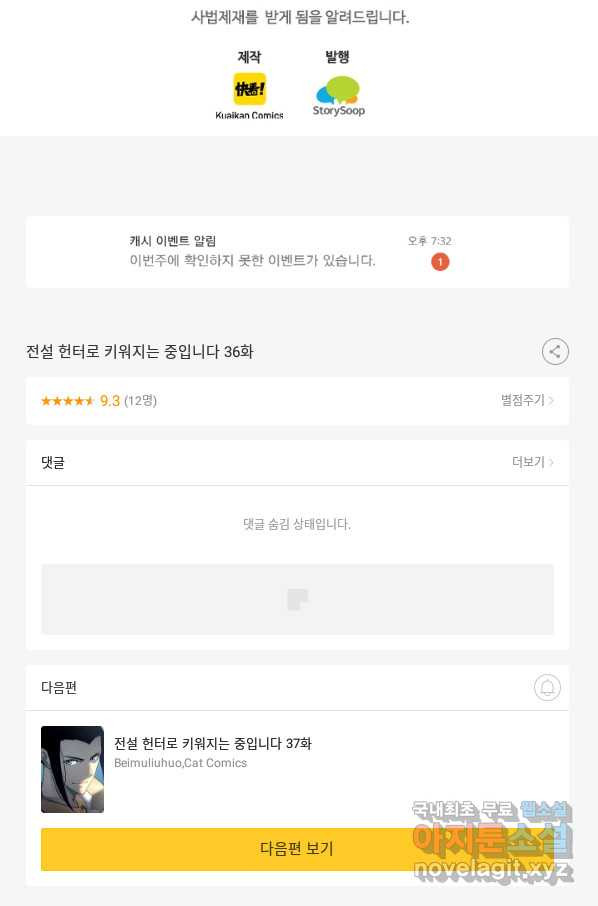Open episode 37 cover thumbnail
Viewport: 598px width, 906px height.
coord(72,769)
